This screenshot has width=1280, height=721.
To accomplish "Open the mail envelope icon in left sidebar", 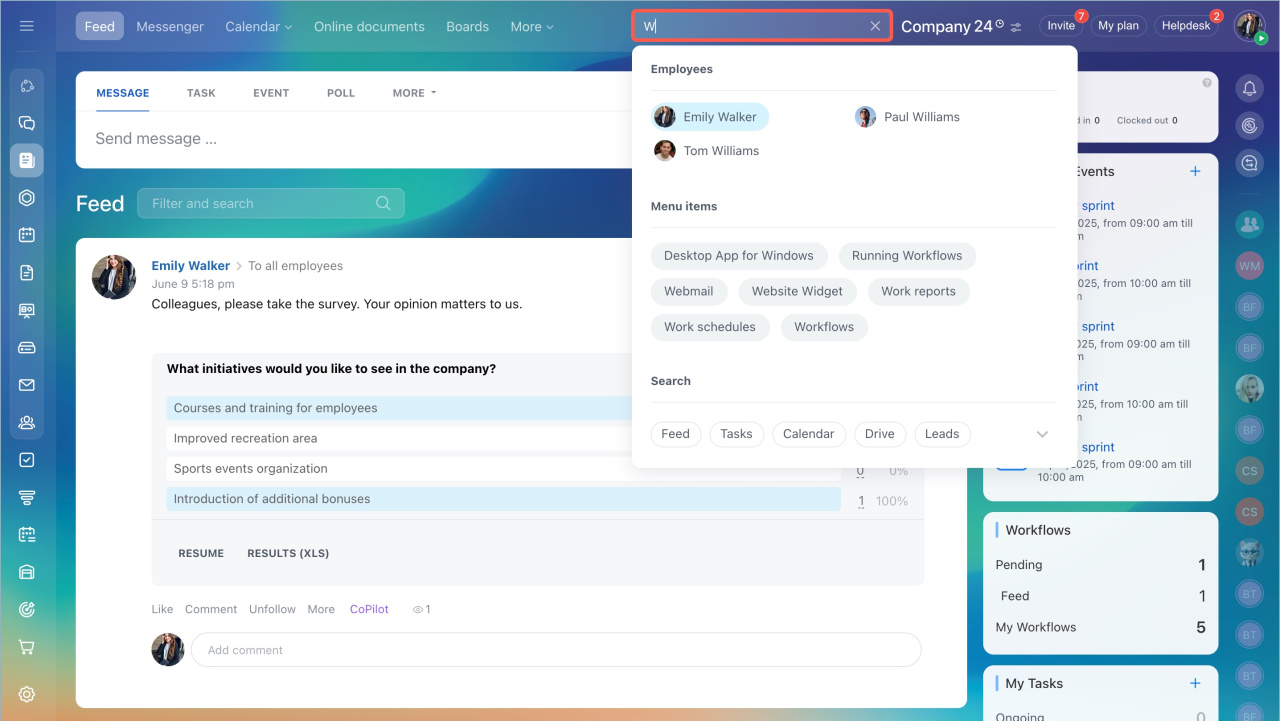I will (x=27, y=385).
